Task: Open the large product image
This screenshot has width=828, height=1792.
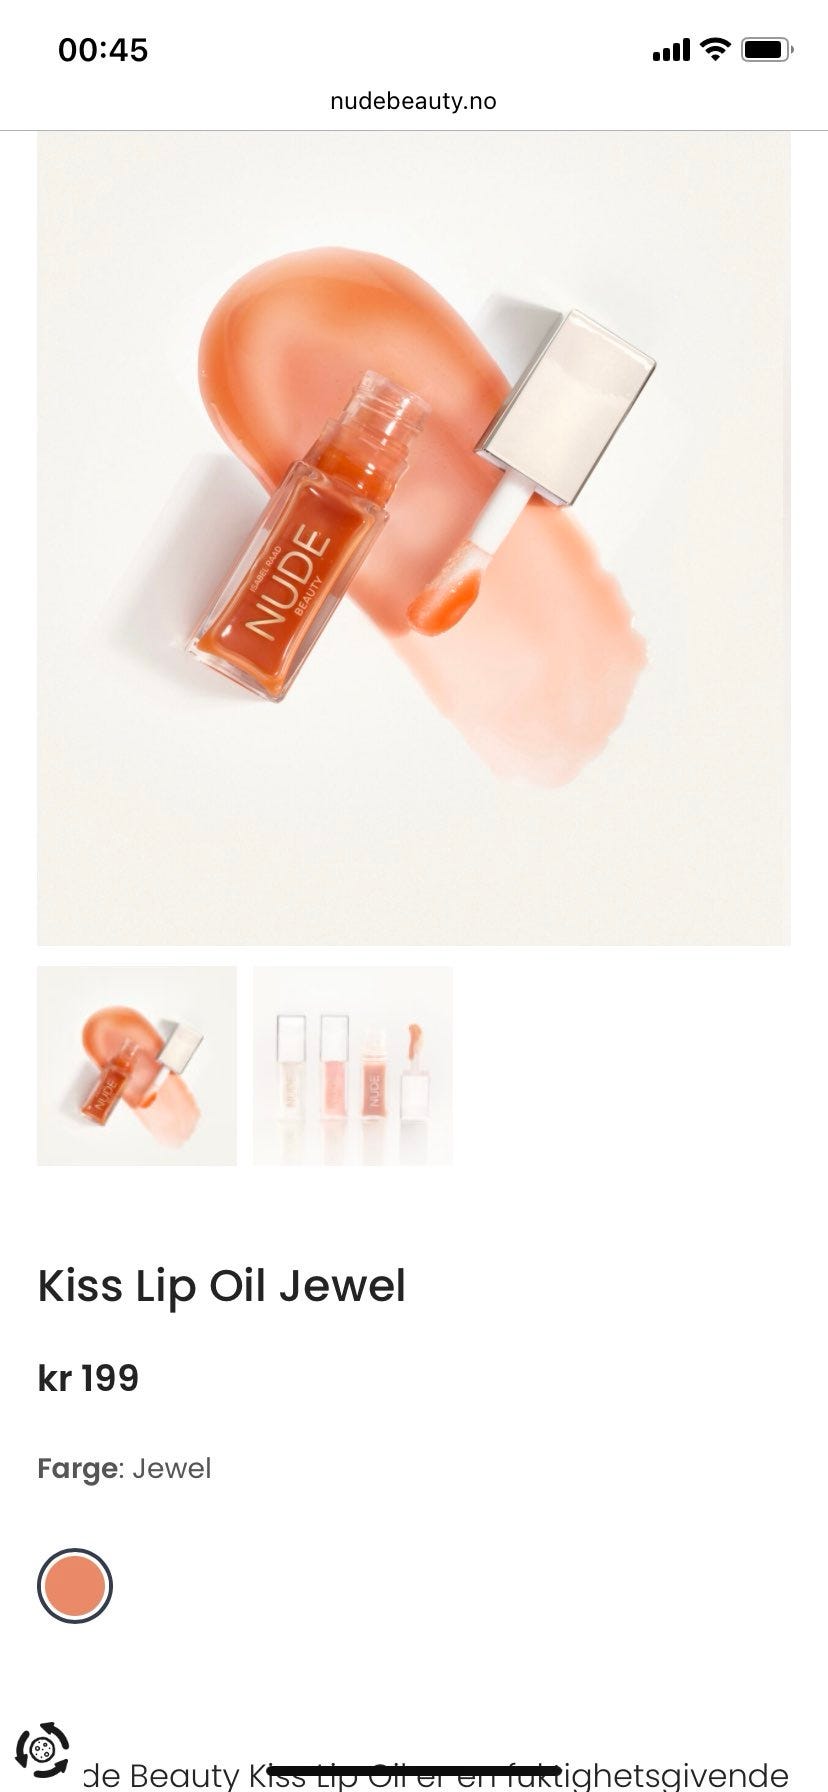Action: pos(414,538)
